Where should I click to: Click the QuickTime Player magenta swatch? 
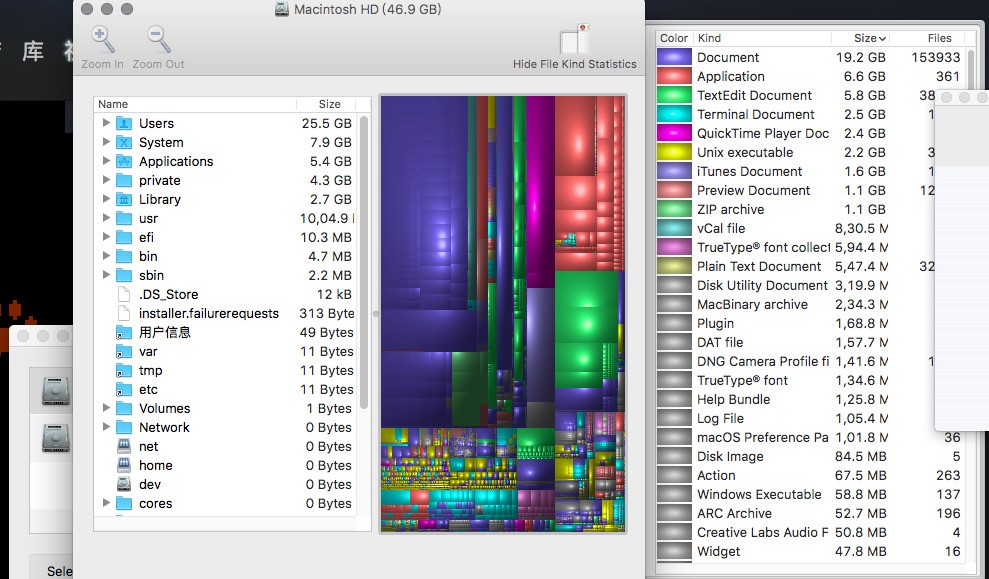(674, 133)
